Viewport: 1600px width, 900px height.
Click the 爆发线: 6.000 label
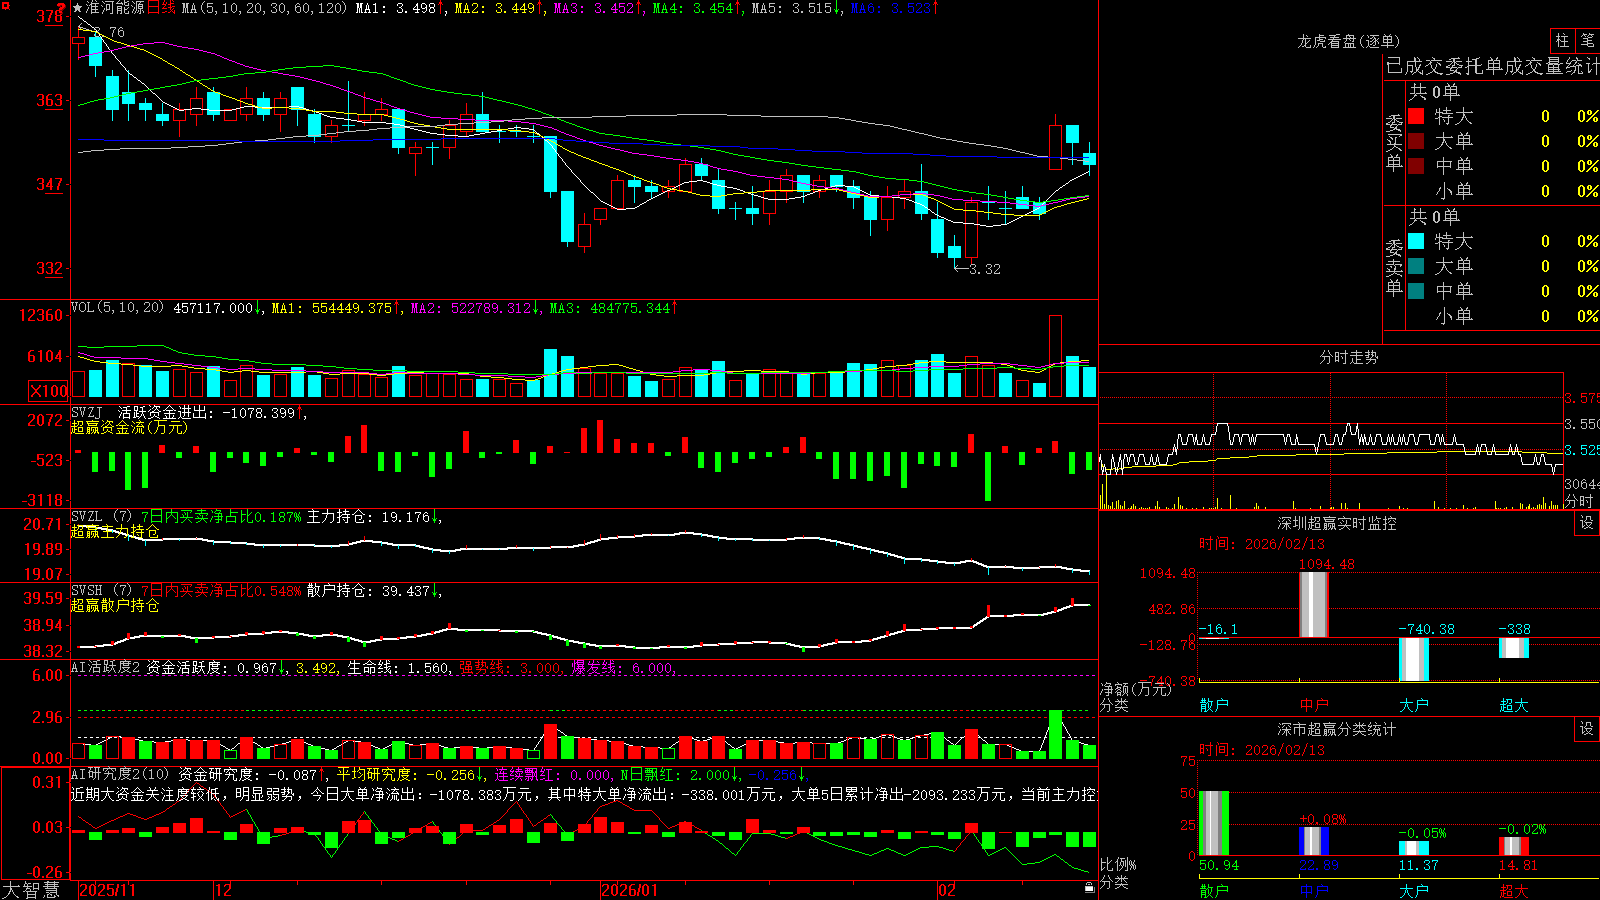622,668
